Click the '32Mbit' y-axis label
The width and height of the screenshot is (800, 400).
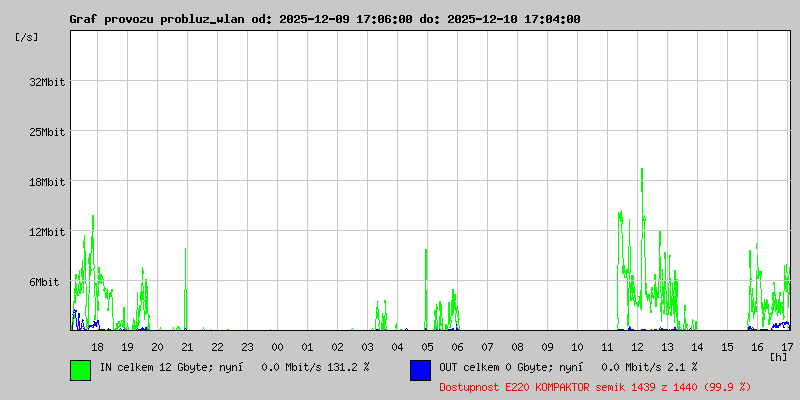tap(47, 82)
